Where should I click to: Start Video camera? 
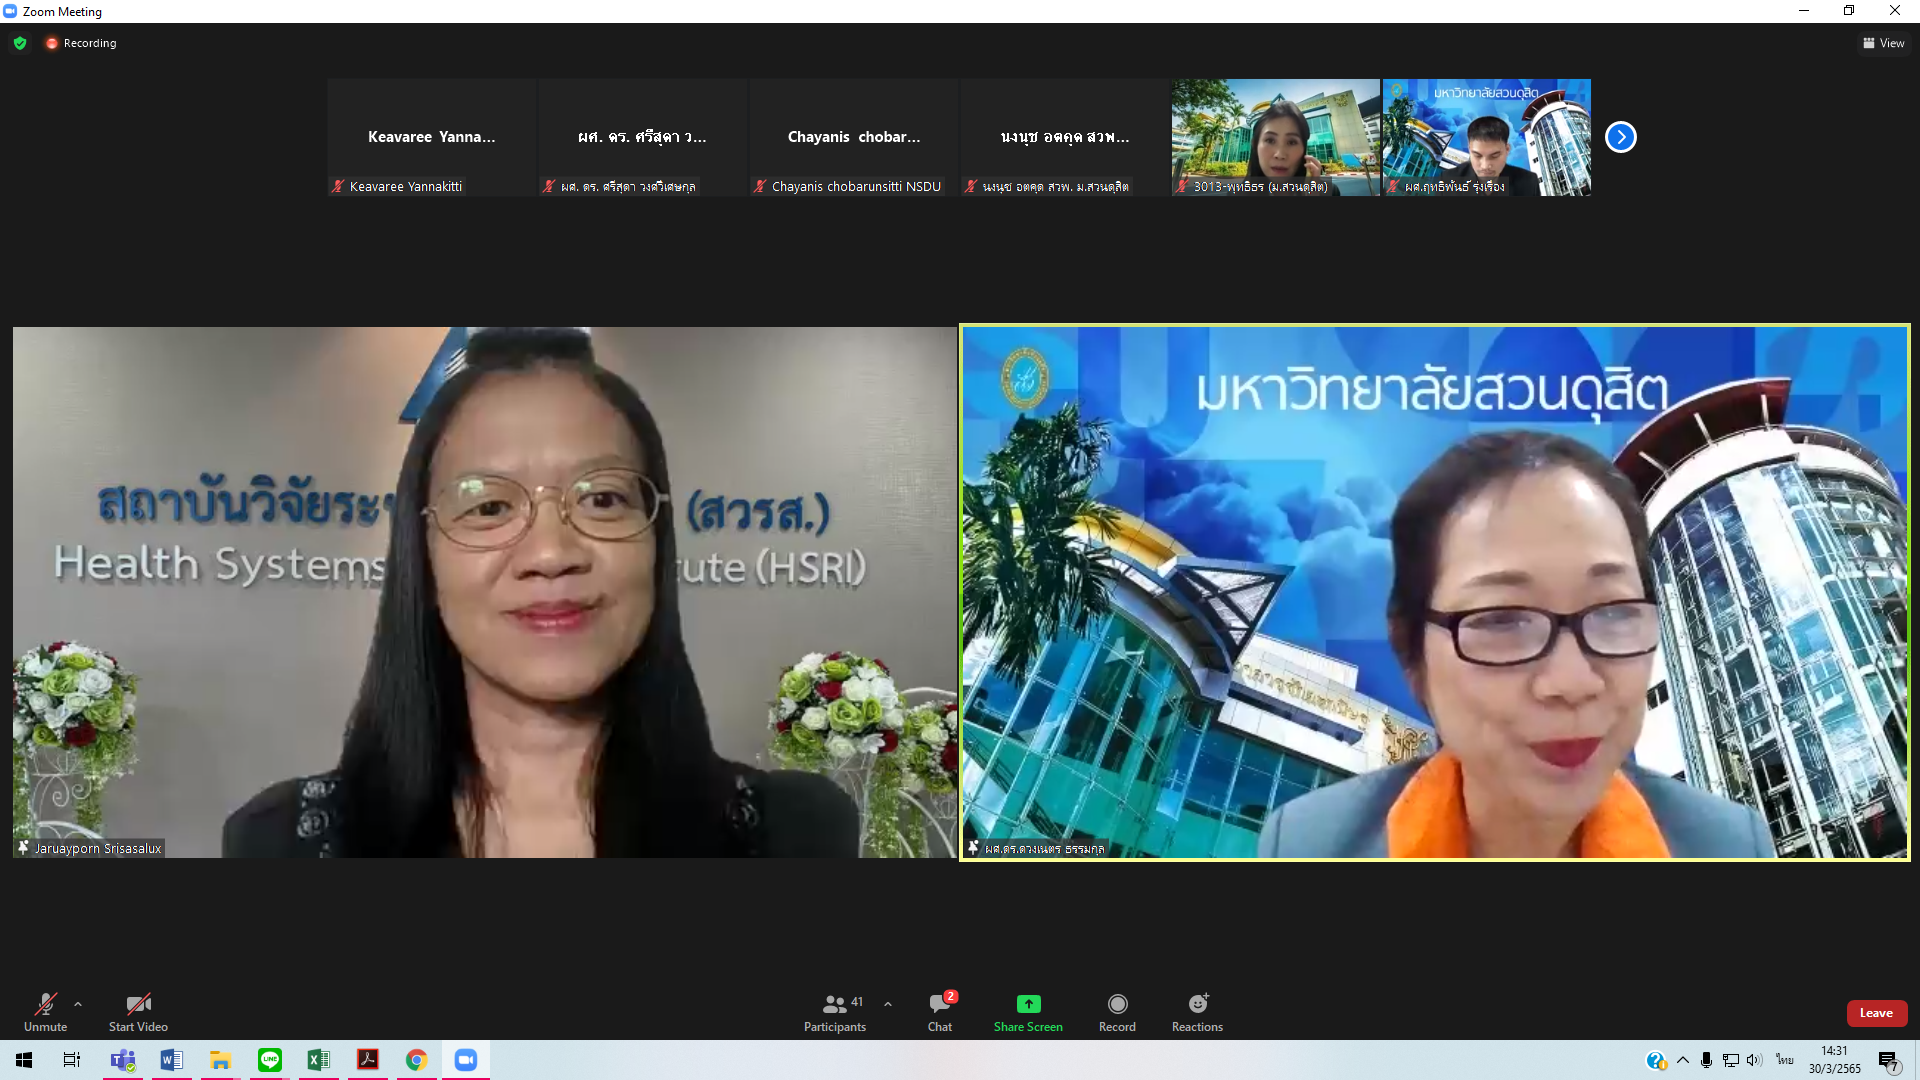pos(138,1010)
